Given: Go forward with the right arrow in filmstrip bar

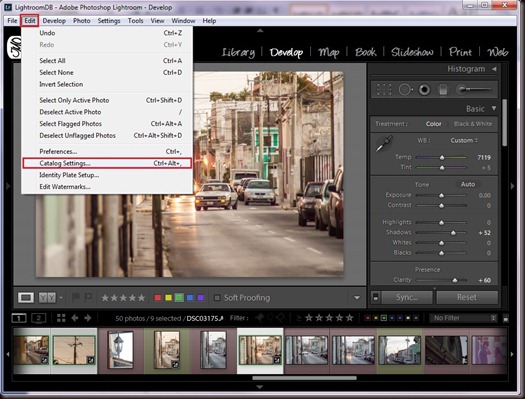Looking at the screenshot, I should tap(87, 318).
